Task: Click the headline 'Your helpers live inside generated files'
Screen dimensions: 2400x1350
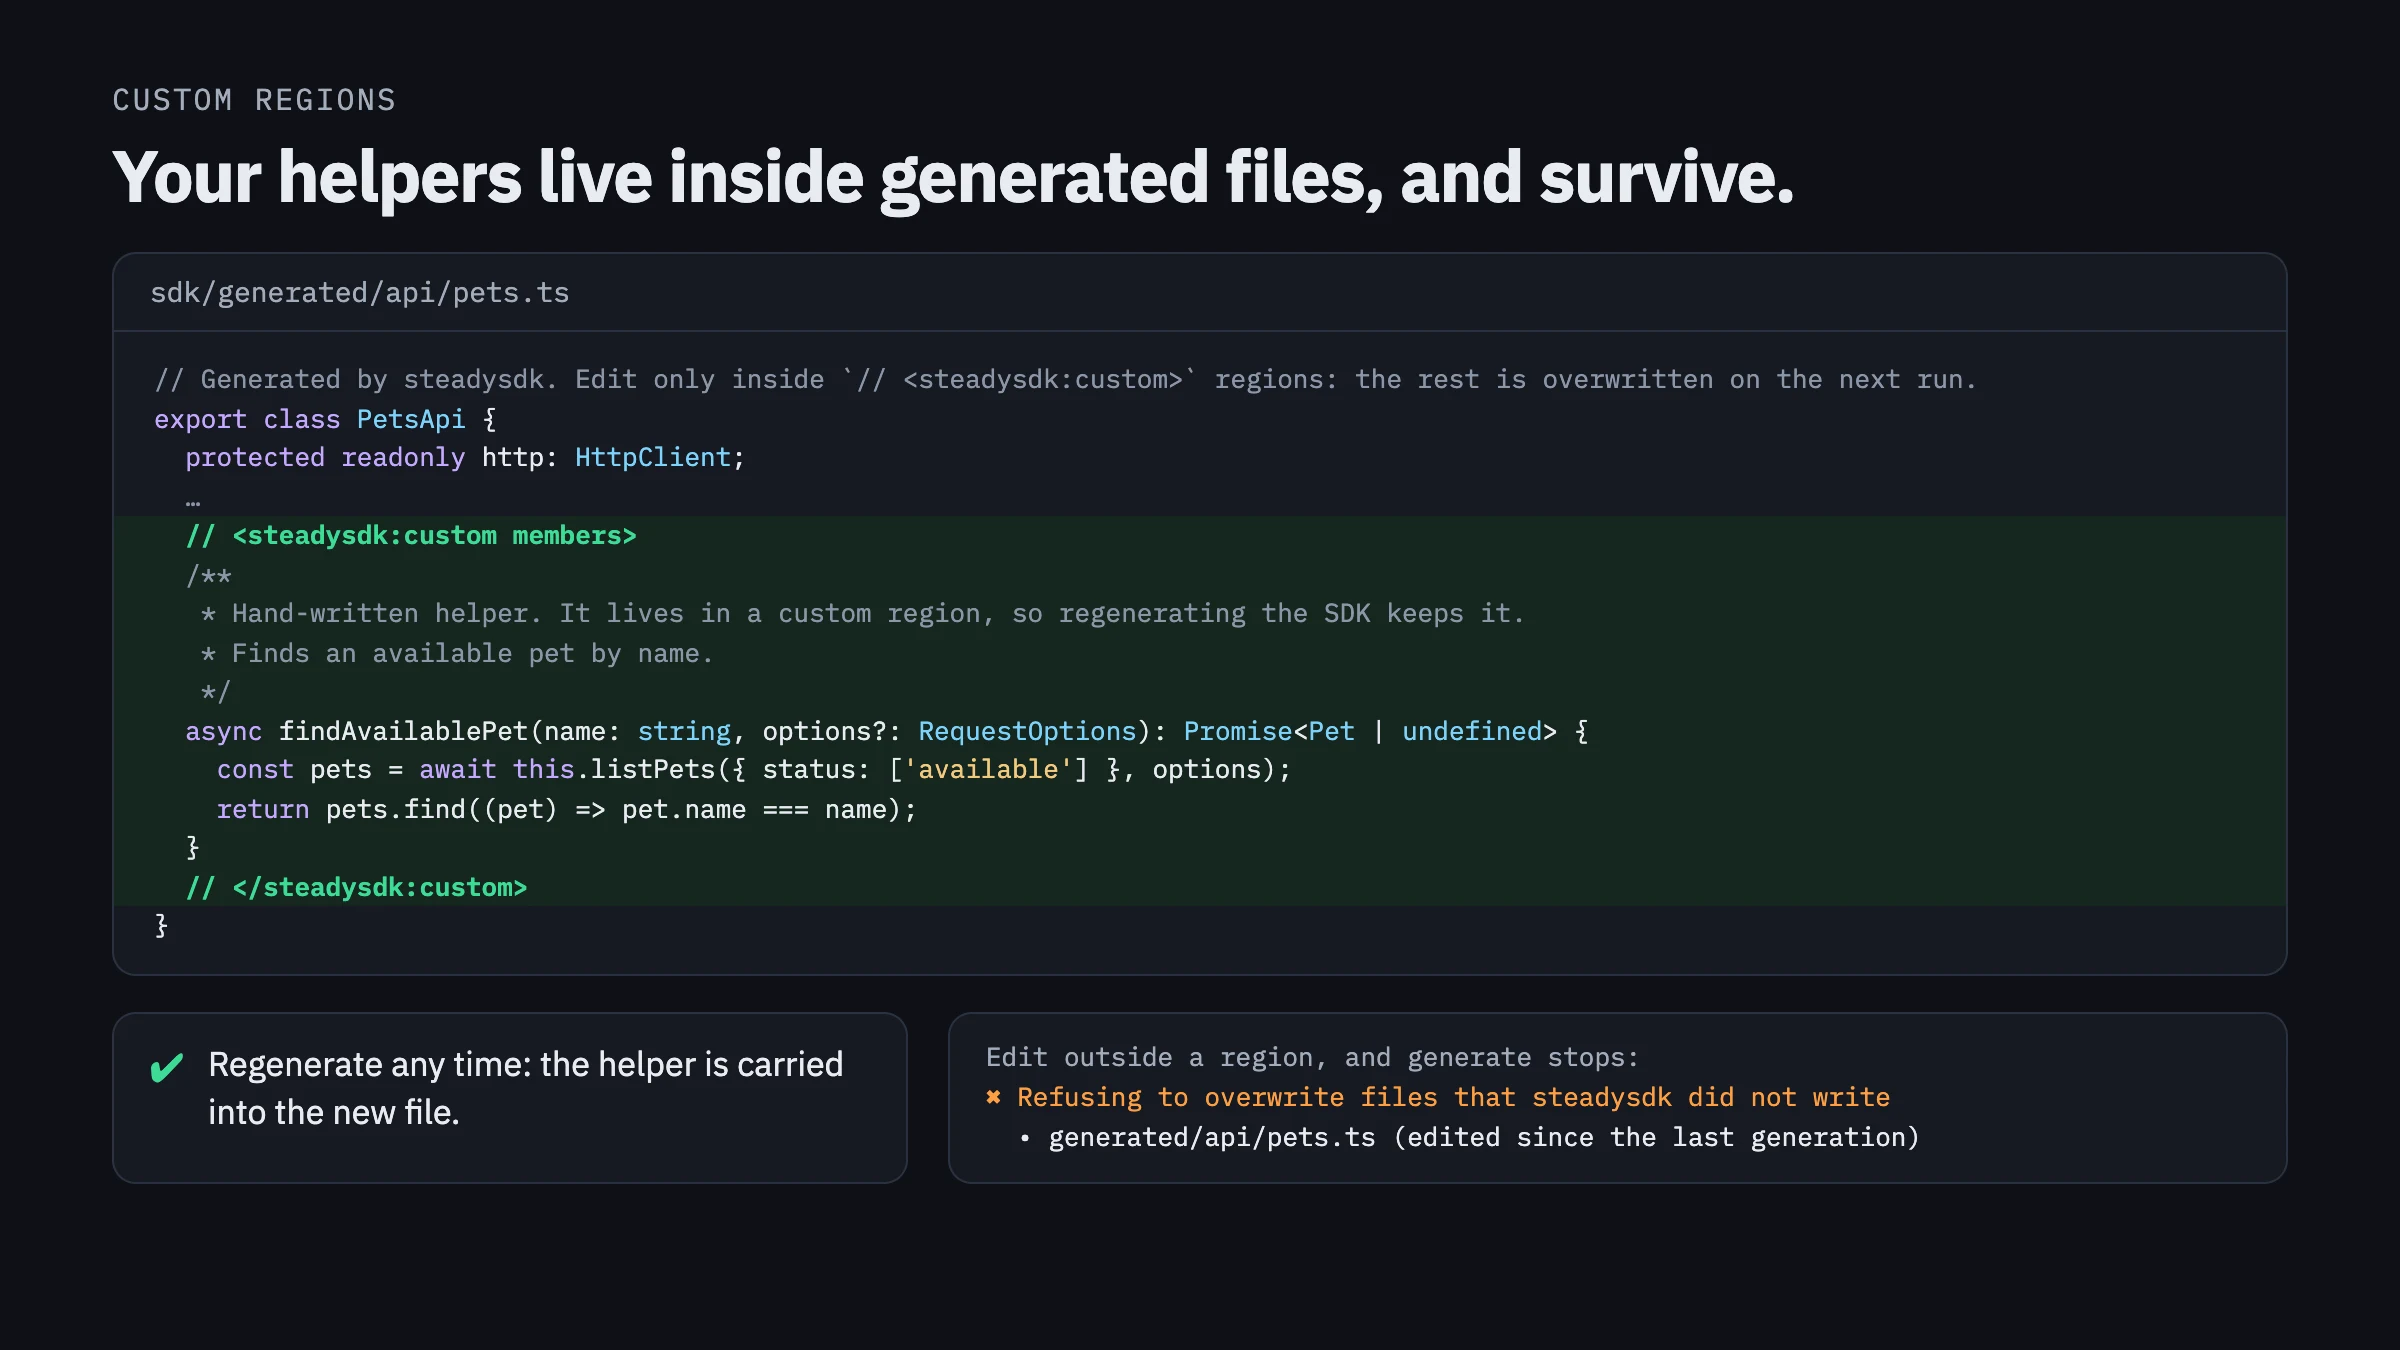Action: point(953,177)
